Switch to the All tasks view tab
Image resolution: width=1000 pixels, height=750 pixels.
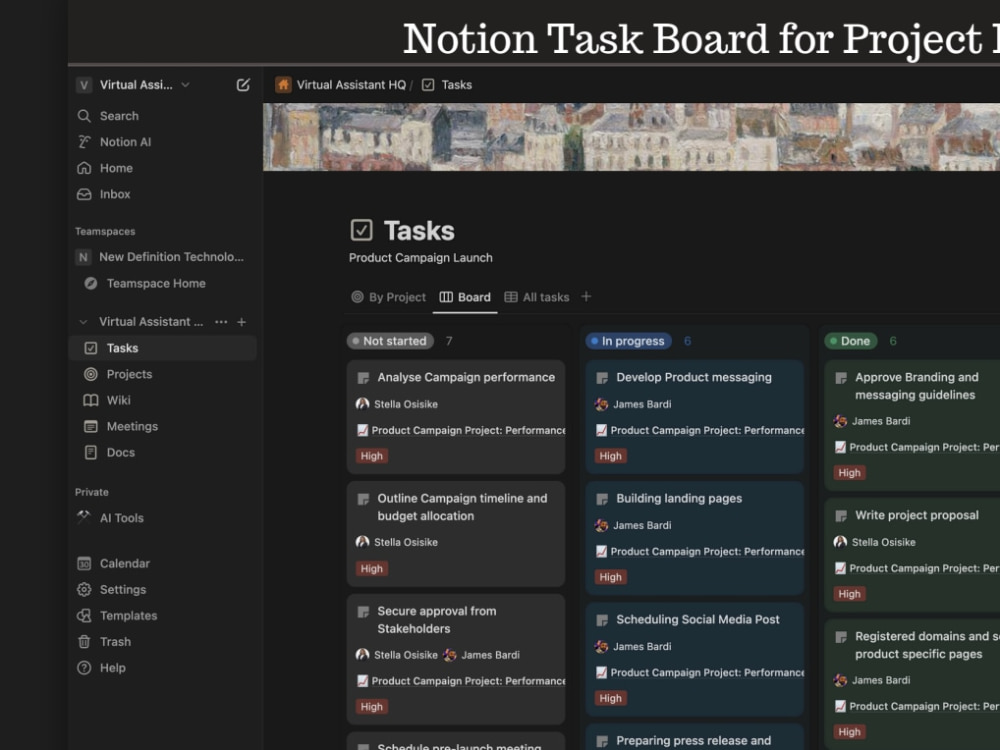pyautogui.click(x=537, y=297)
